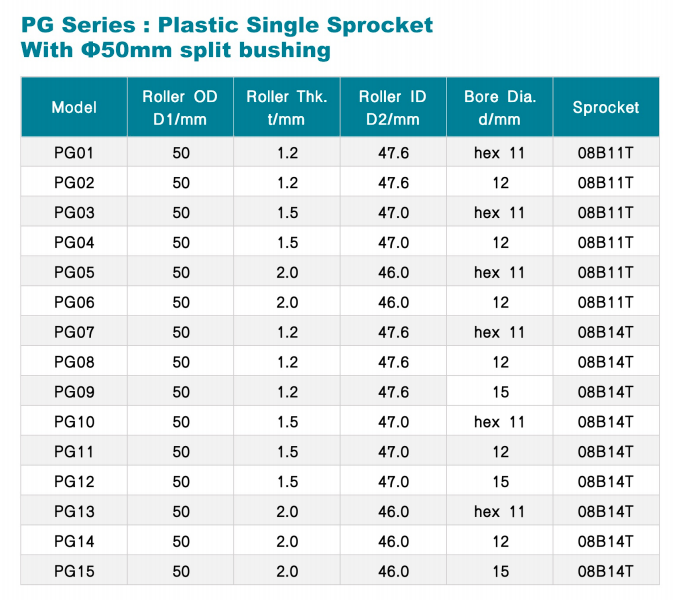Click the roller ID in PG13 row
Viewport: 676px width, 600px height.
pyautogui.click(x=393, y=512)
